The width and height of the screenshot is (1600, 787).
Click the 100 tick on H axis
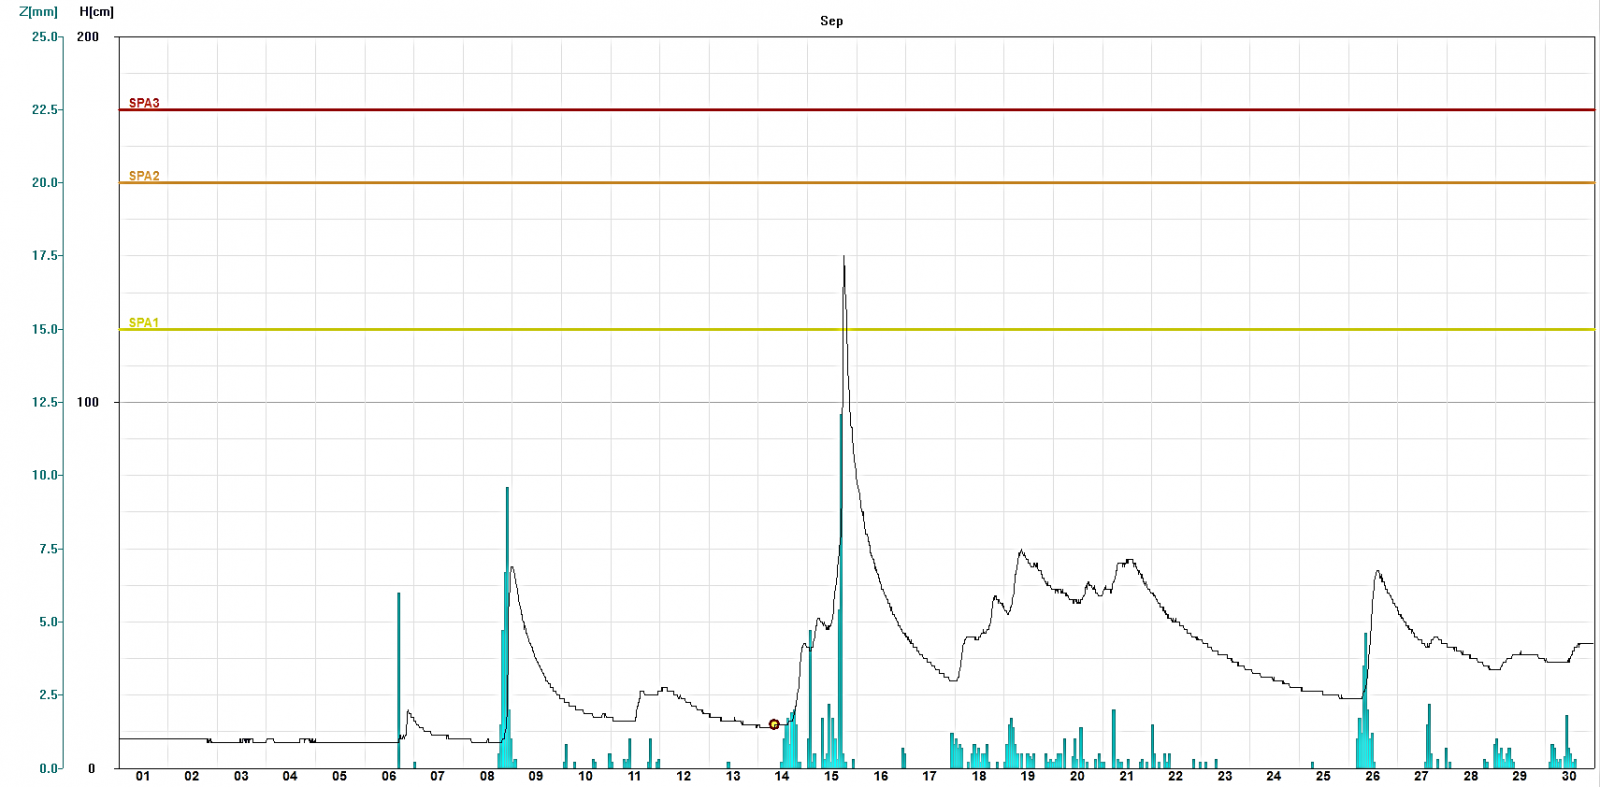tap(88, 402)
